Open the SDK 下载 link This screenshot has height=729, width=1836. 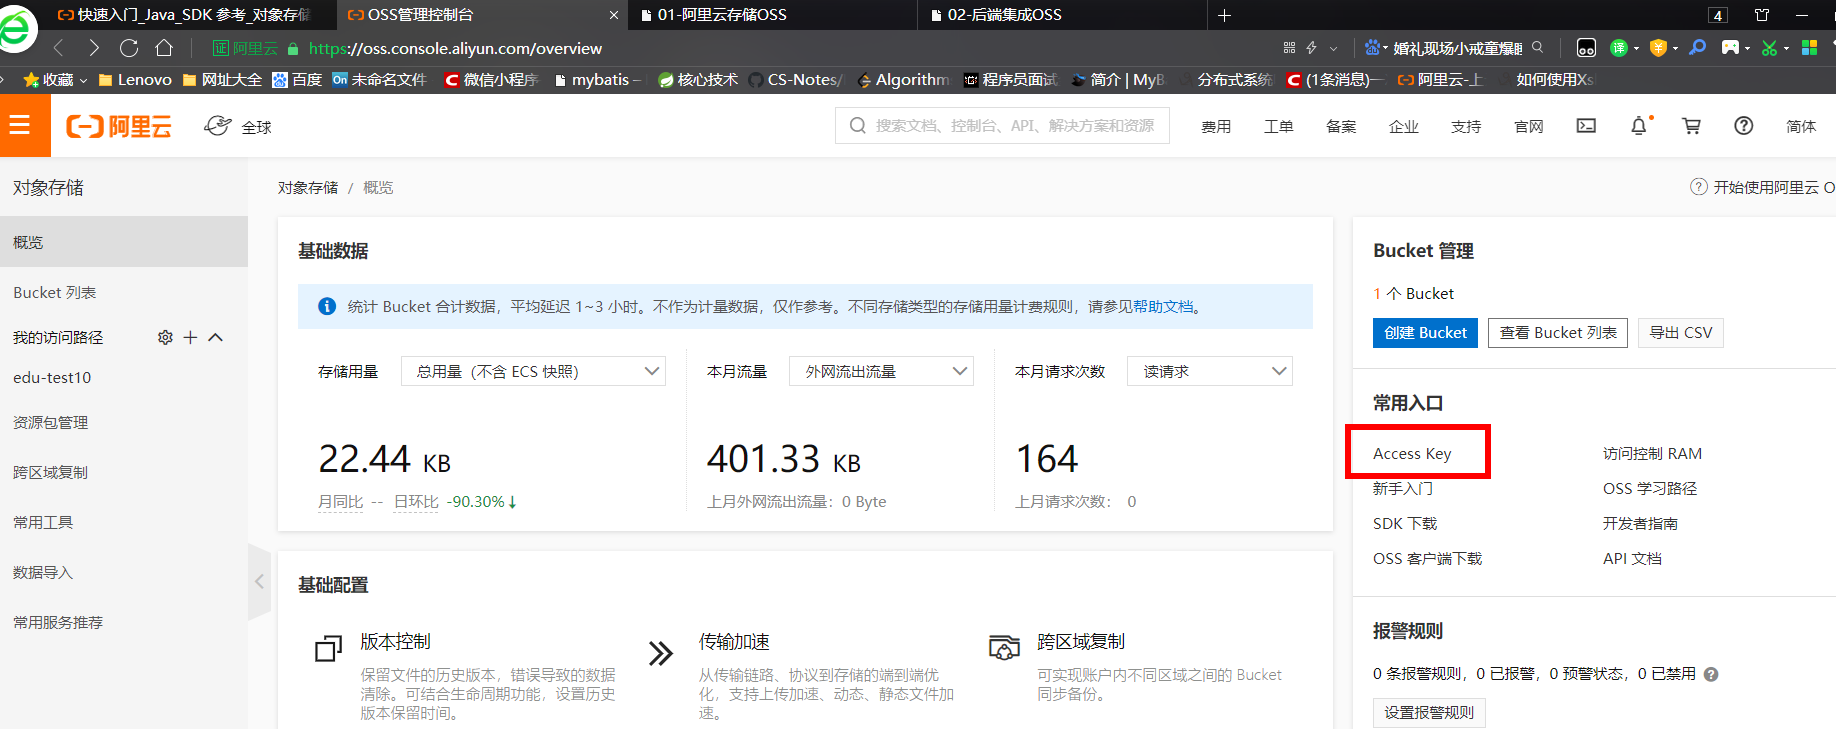(1405, 523)
